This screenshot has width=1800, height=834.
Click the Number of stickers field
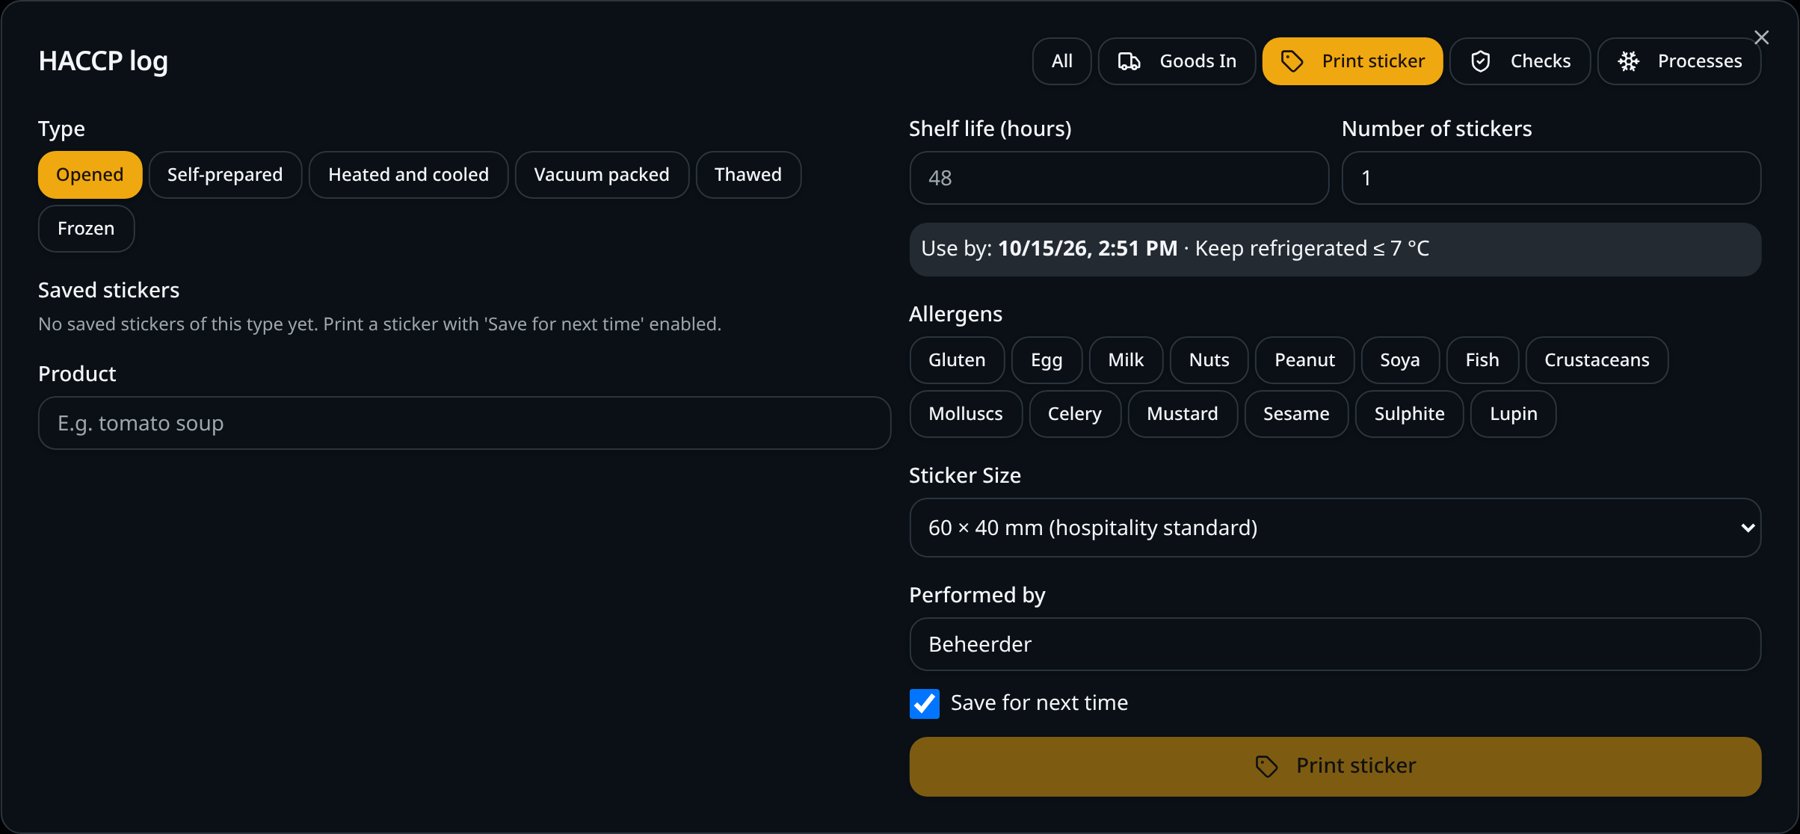[x=1551, y=178]
